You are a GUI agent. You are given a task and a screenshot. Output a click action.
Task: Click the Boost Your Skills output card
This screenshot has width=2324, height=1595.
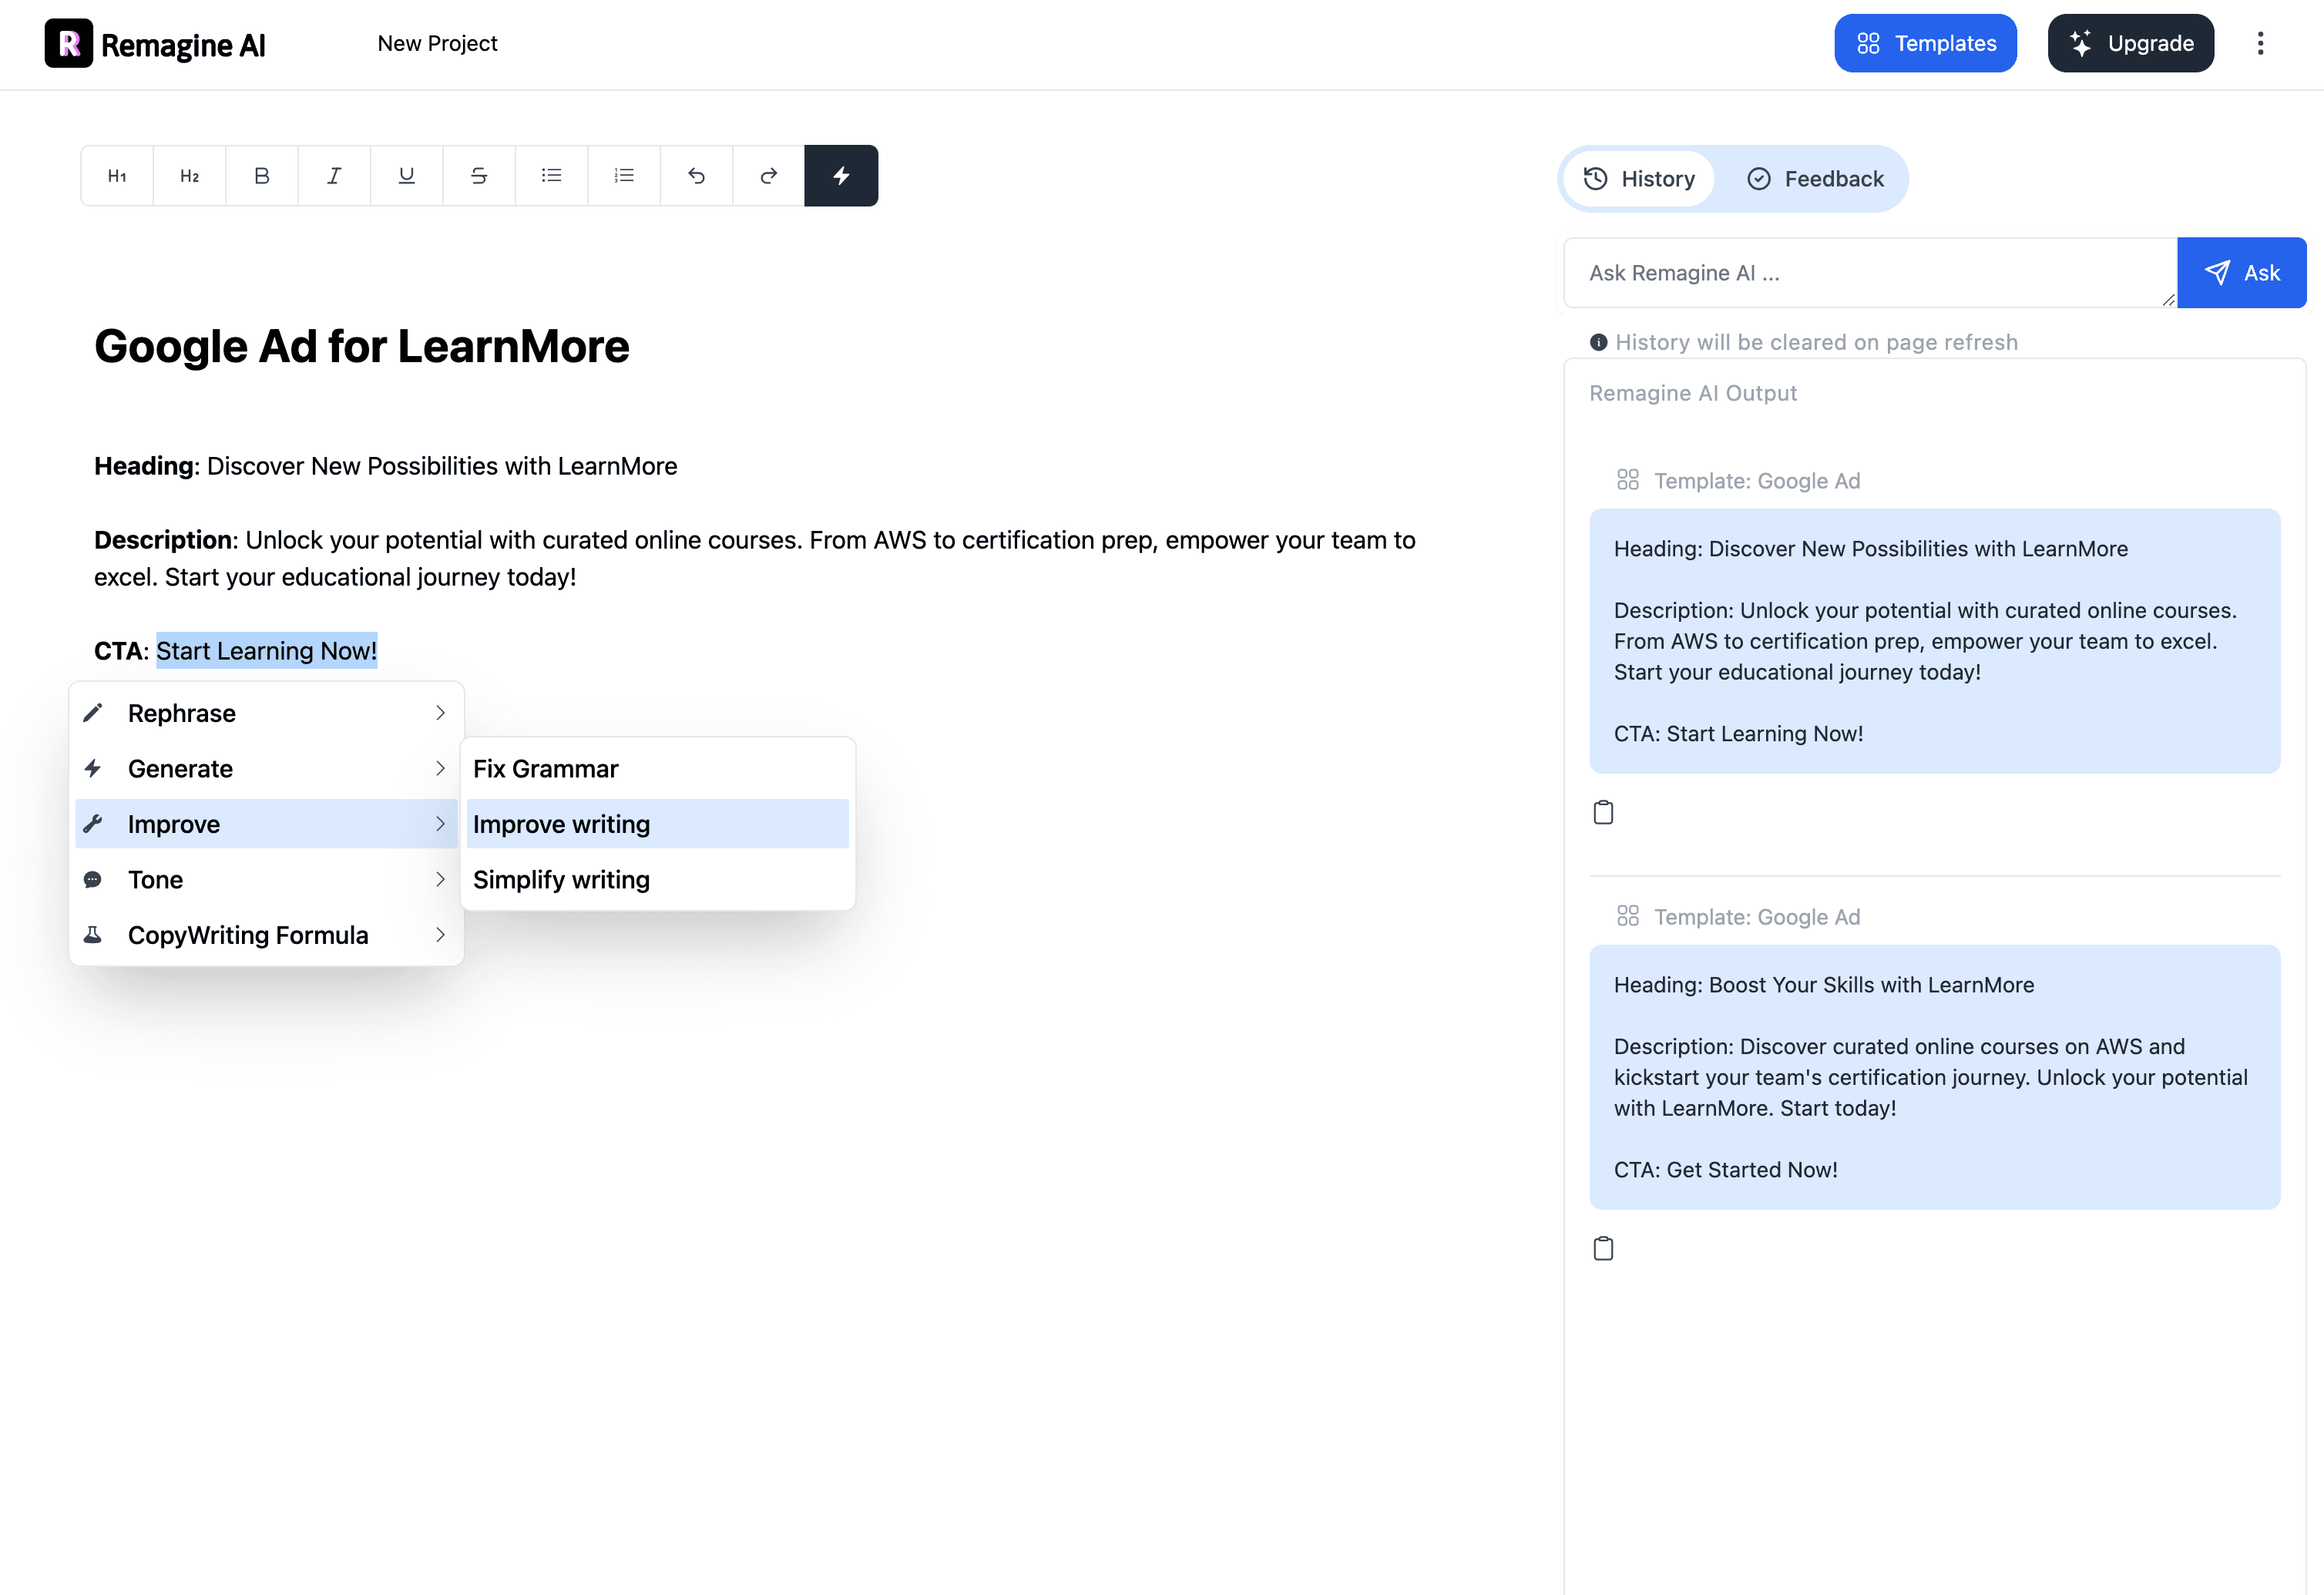[x=1934, y=1077]
